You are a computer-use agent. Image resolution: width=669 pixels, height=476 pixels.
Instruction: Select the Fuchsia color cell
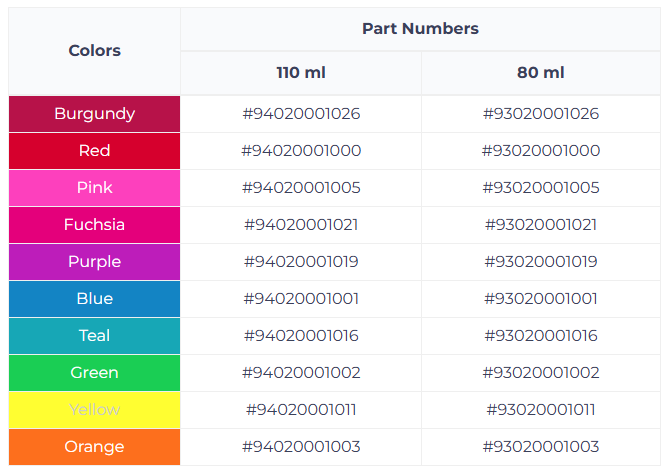point(94,225)
